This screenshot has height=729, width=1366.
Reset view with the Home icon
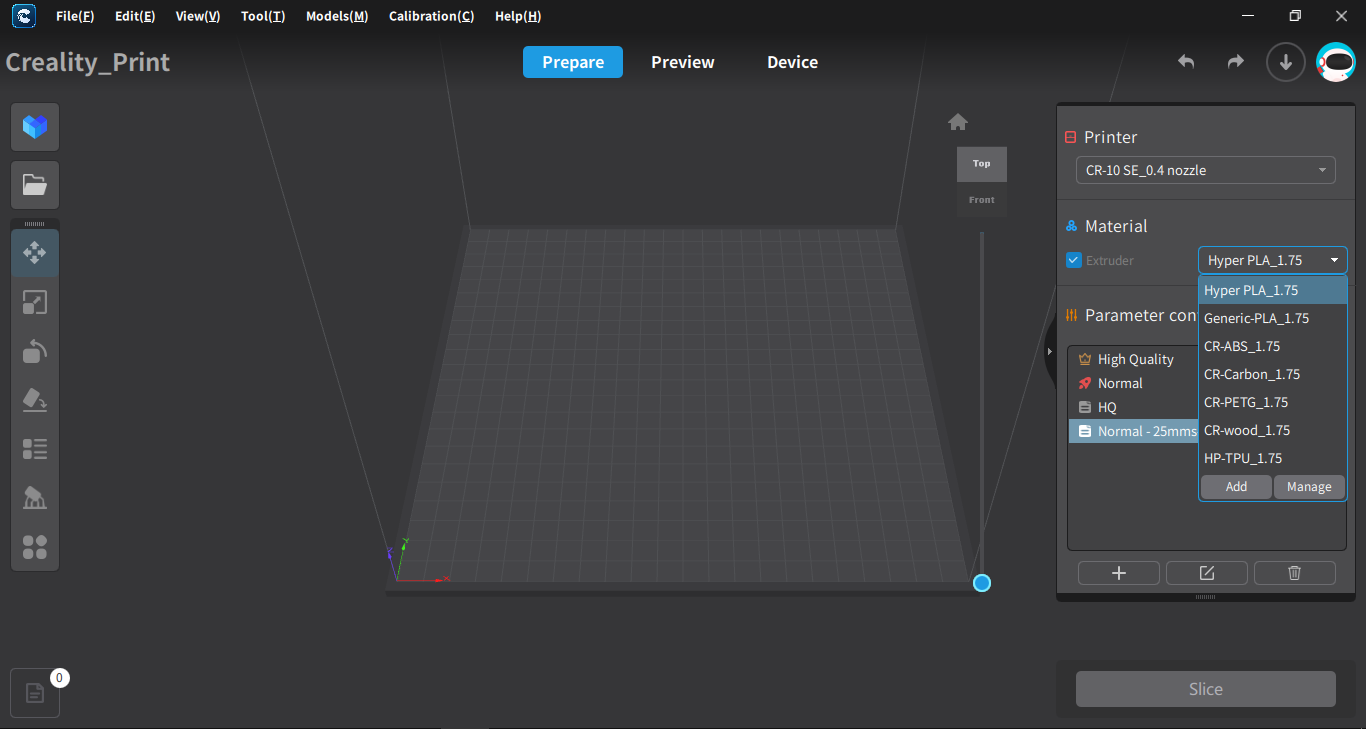click(958, 122)
